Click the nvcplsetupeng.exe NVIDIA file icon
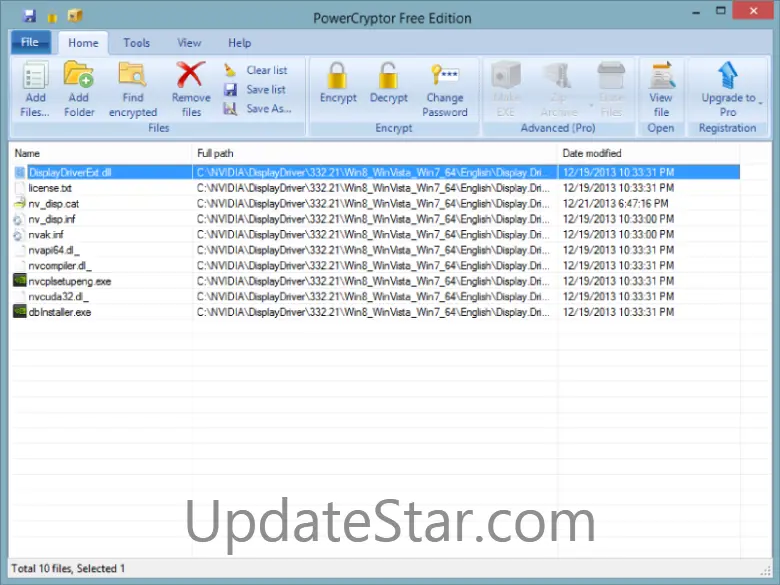 click(x=19, y=281)
